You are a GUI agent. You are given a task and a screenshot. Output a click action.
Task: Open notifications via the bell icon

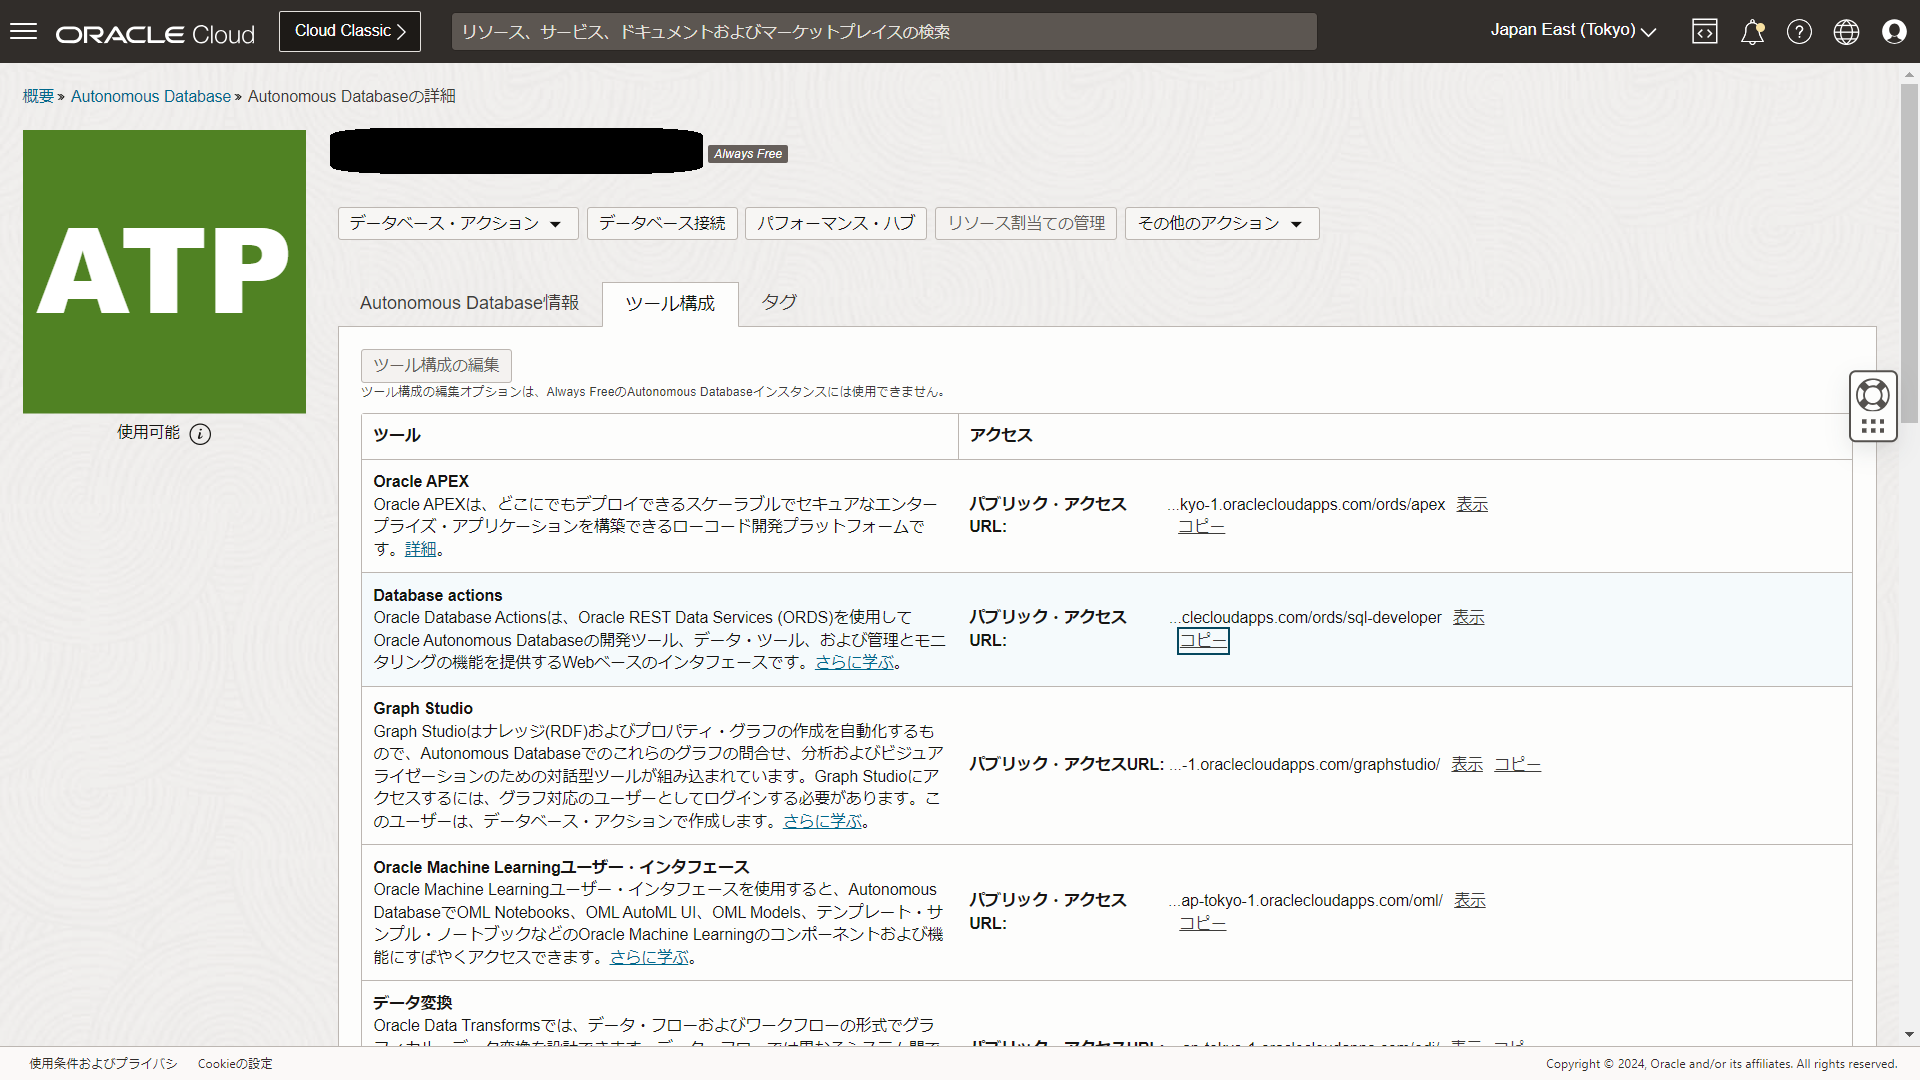[1752, 31]
